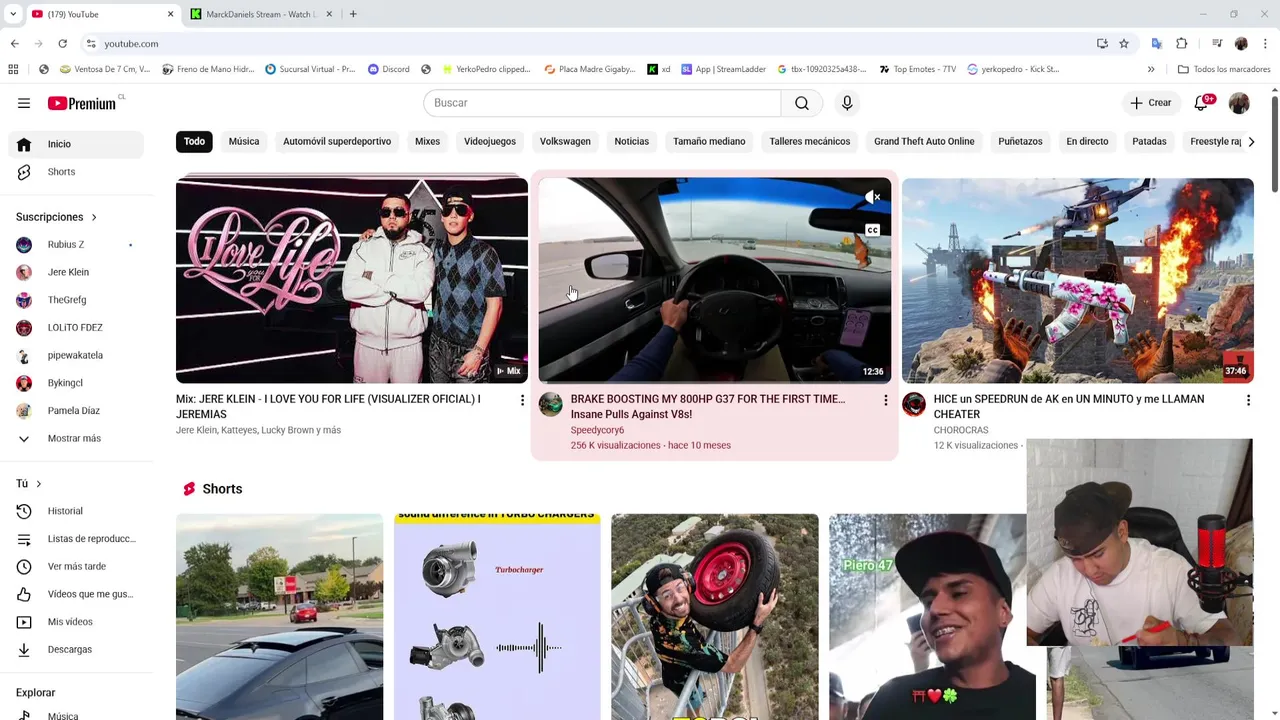The width and height of the screenshot is (1280, 720).
Task: Open Listas de reproducción in sidebar
Action: [x=76, y=539]
